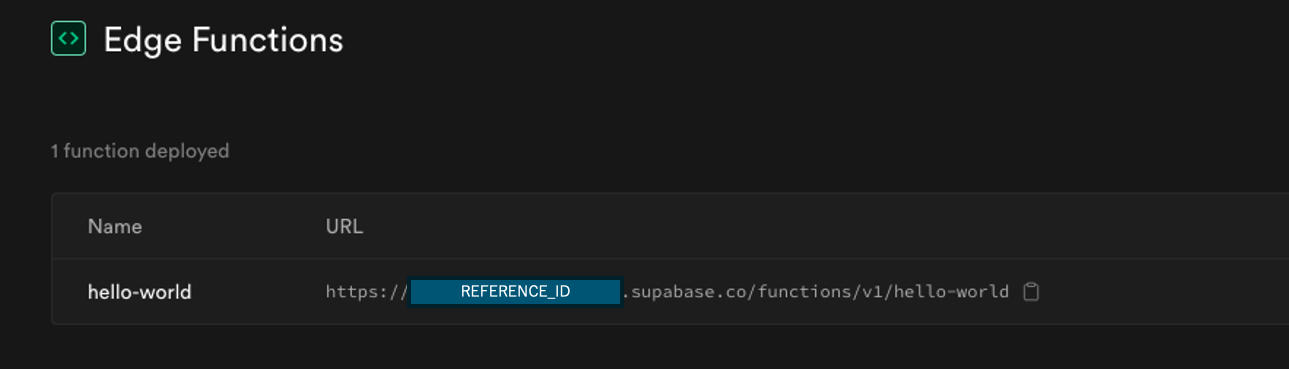
Task: Click the "1 function deployed" text
Action: [x=140, y=151]
